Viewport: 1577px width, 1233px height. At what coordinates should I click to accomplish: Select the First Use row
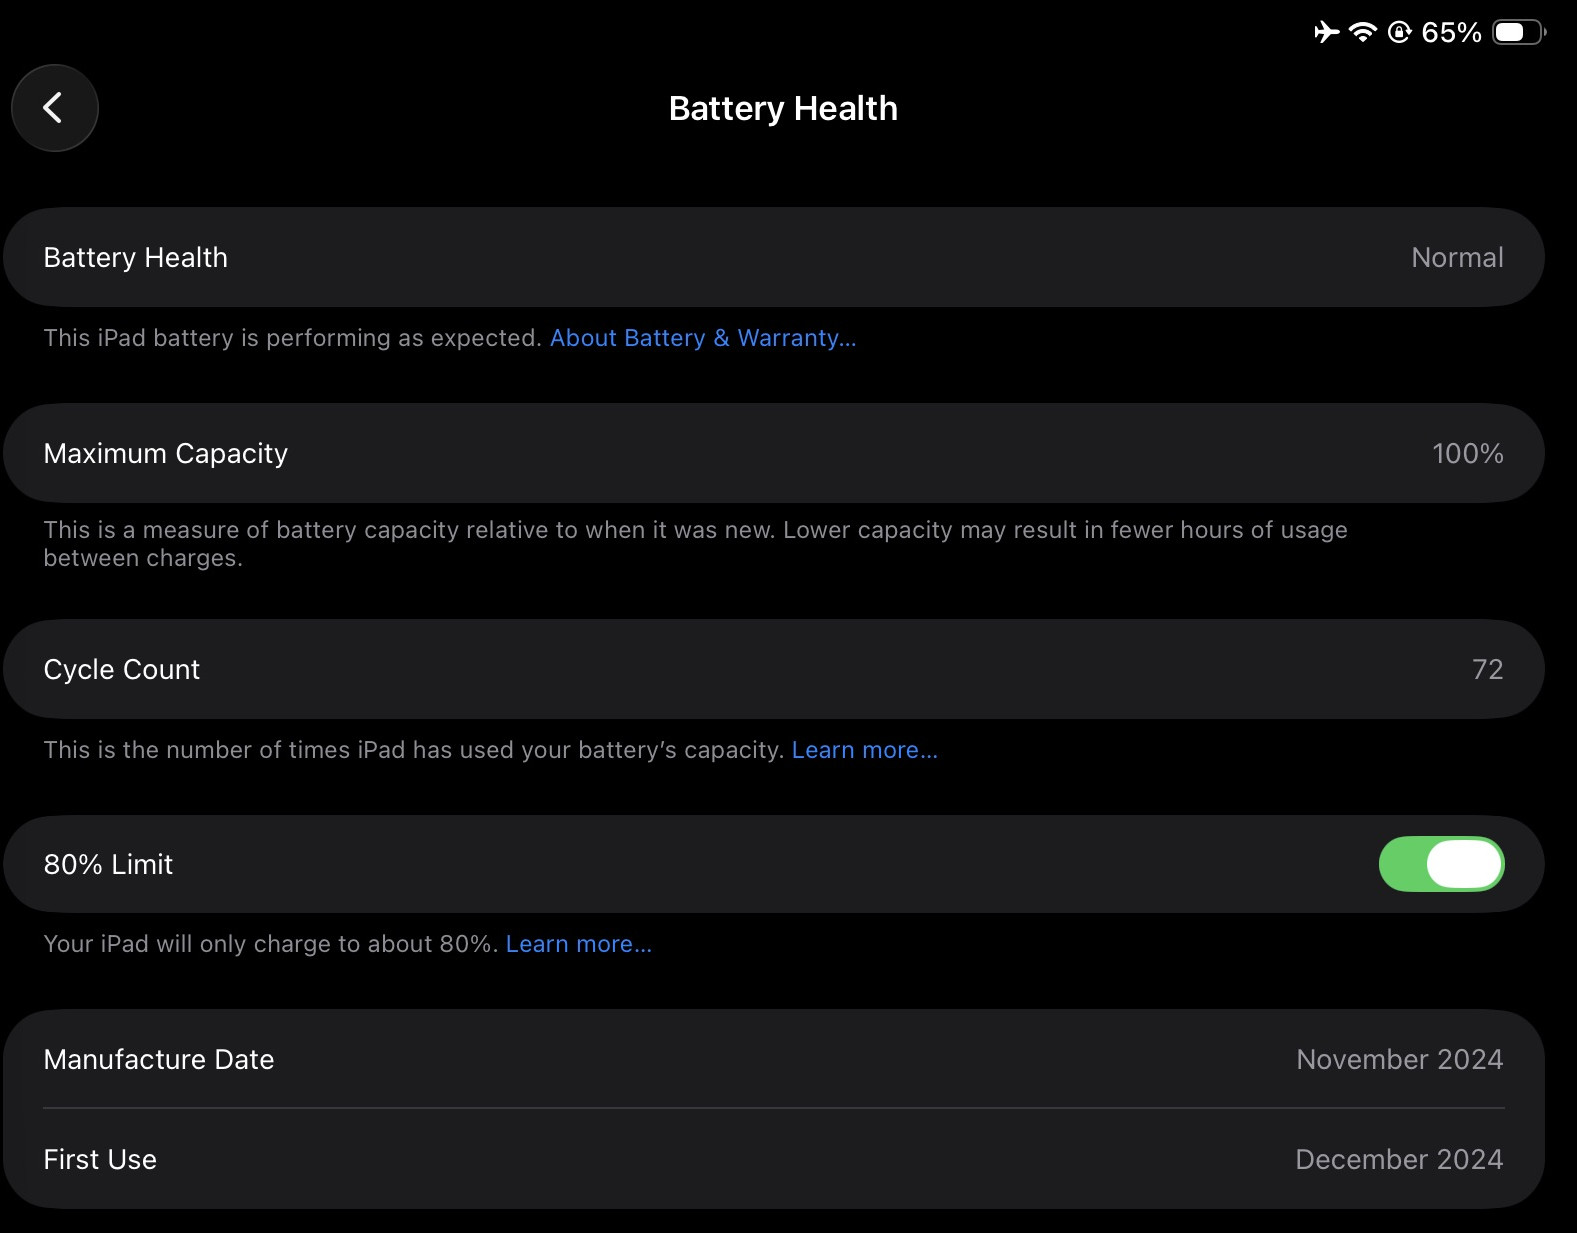coord(774,1159)
